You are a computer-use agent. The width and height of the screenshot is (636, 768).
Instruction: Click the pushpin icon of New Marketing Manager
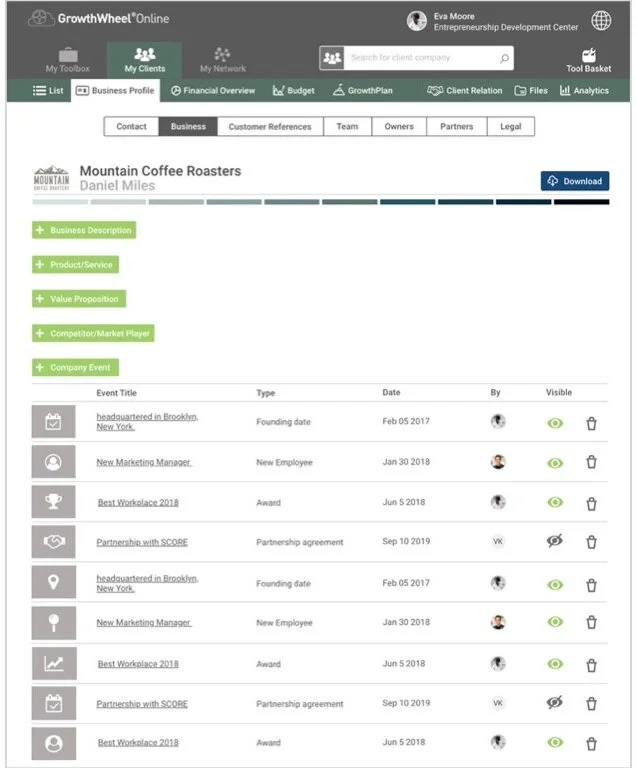pyautogui.click(x=53, y=623)
